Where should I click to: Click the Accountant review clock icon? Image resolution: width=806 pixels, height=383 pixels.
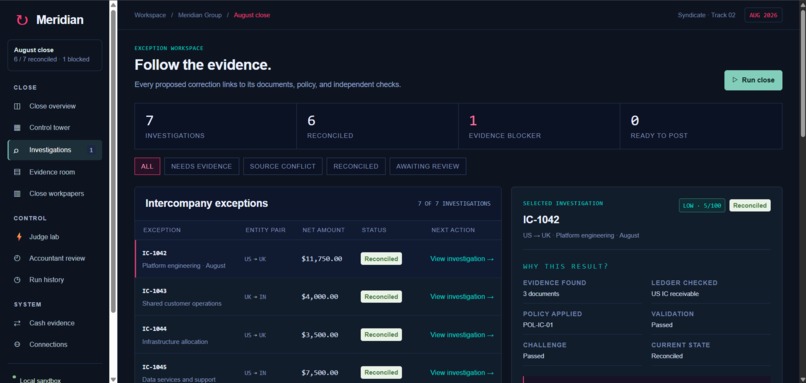17,259
